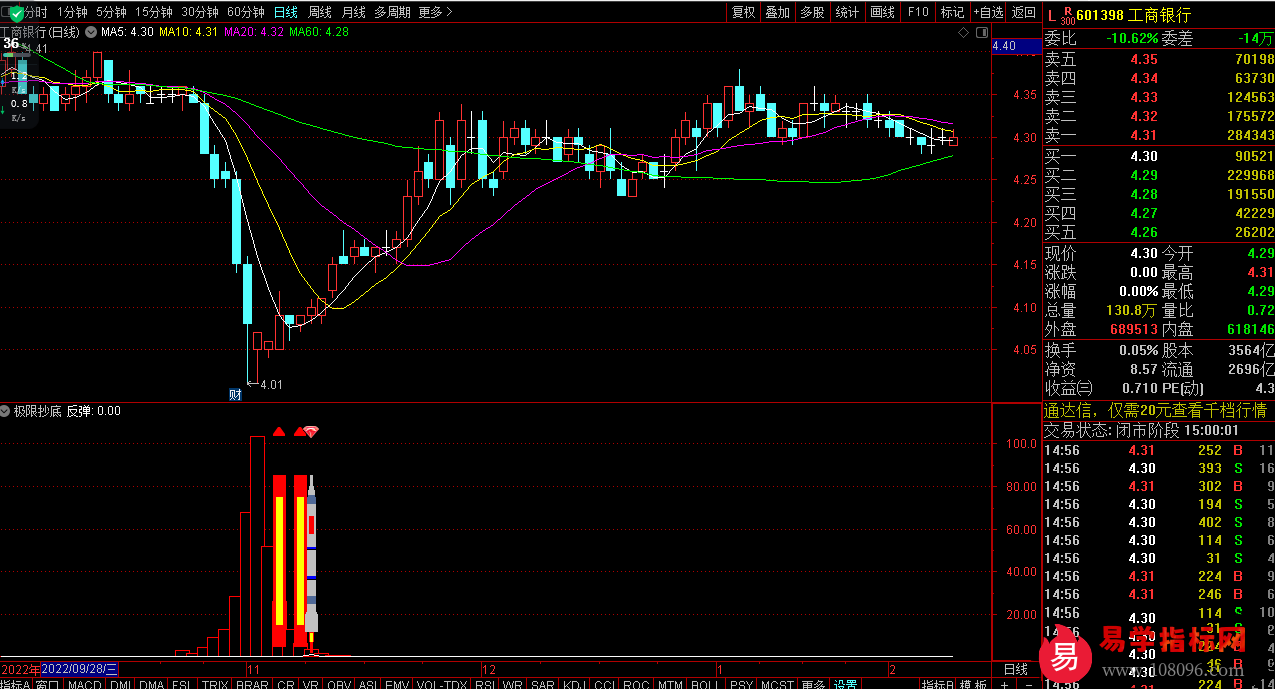Click the plus button on indicator bar
This screenshot has width=1275, height=689.
click(x=1004, y=684)
